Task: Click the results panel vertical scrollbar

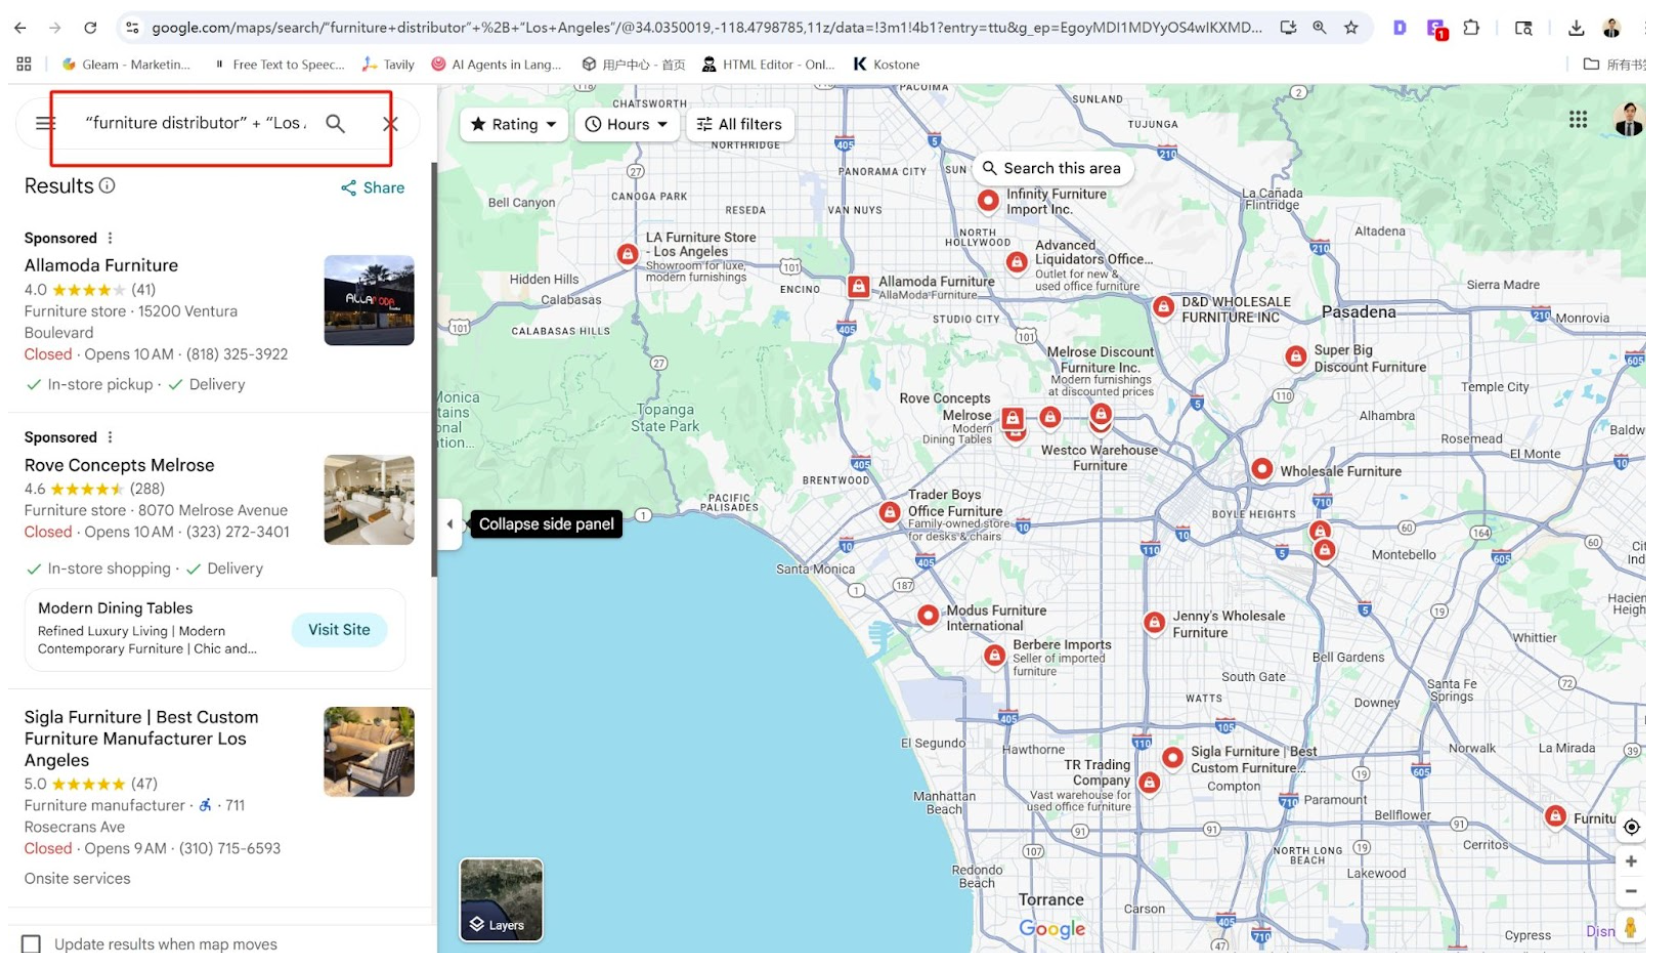Action: point(434,370)
